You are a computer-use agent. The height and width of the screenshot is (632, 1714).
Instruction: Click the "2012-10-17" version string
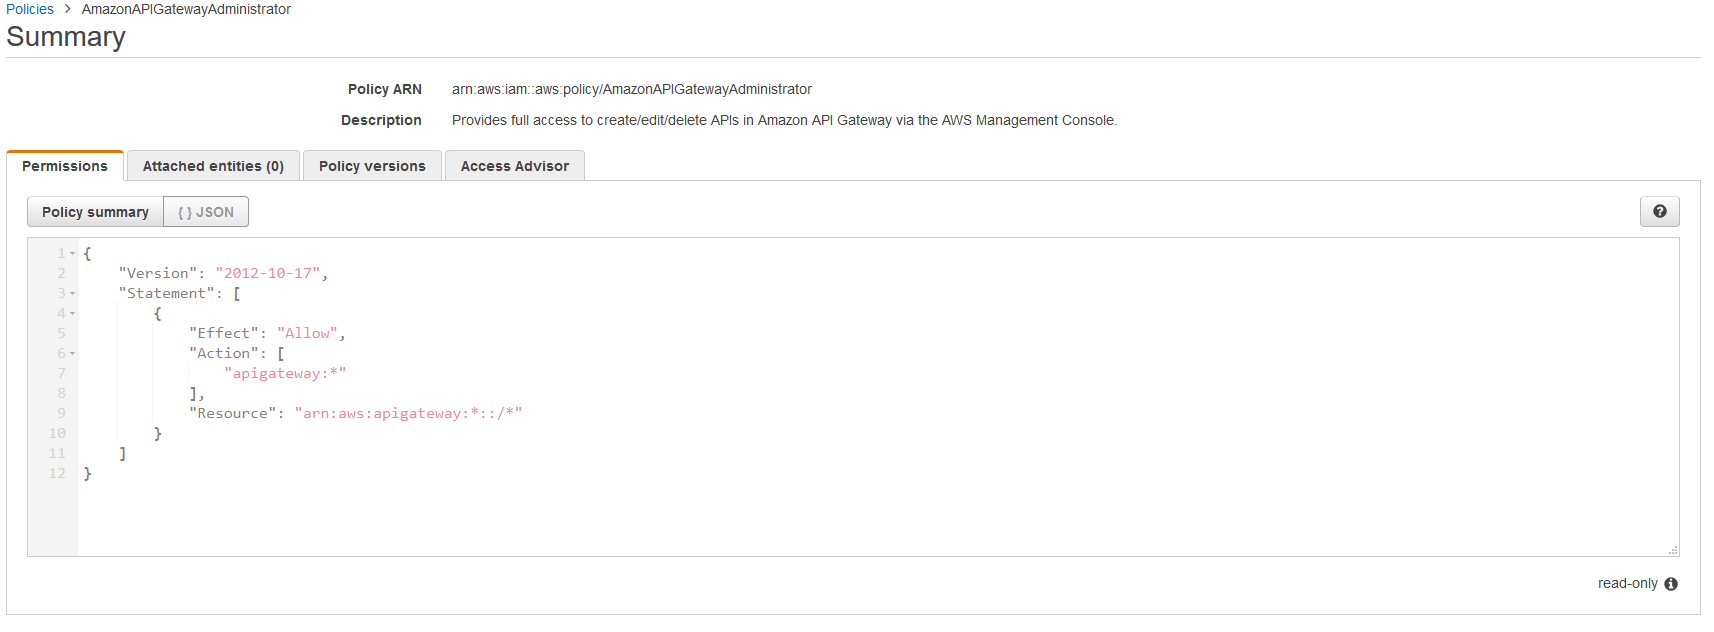267,273
